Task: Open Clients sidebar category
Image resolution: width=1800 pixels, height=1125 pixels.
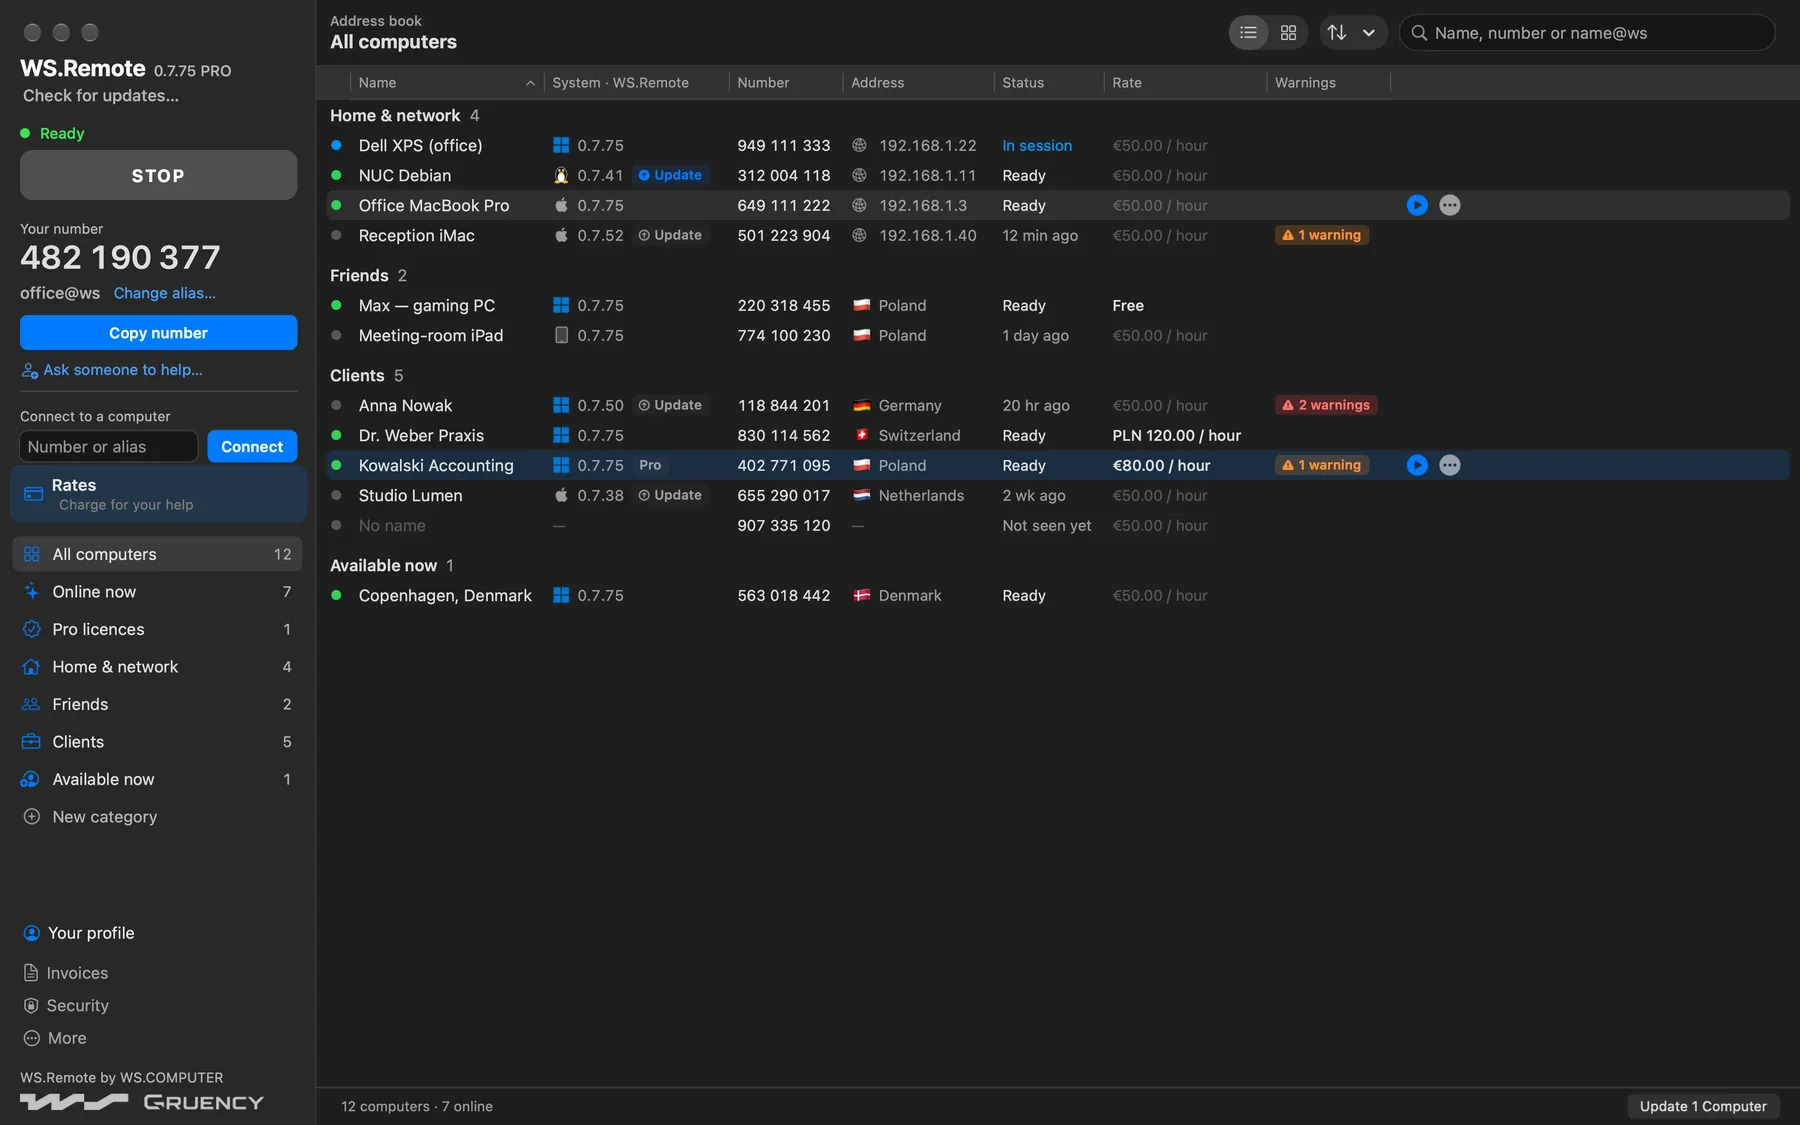Action: (157, 742)
